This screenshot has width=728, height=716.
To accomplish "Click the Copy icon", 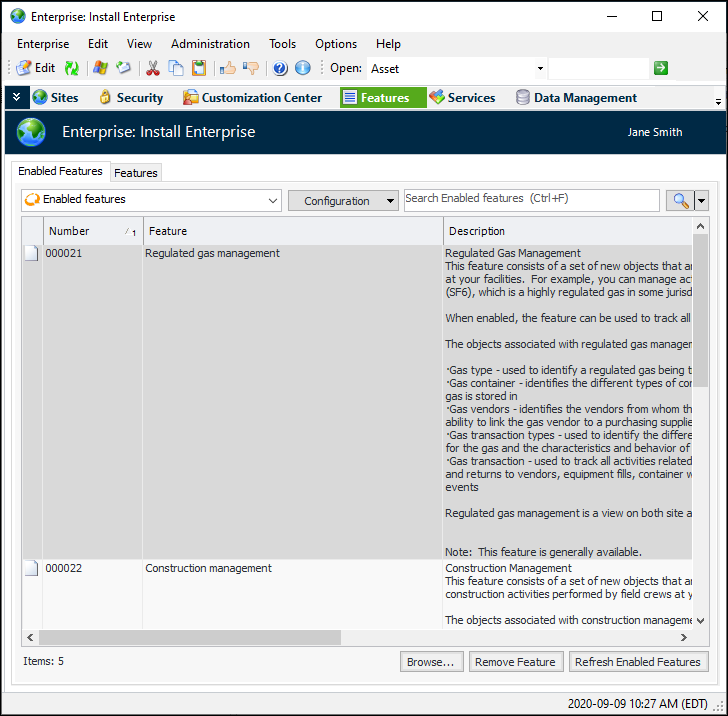I will [x=176, y=68].
